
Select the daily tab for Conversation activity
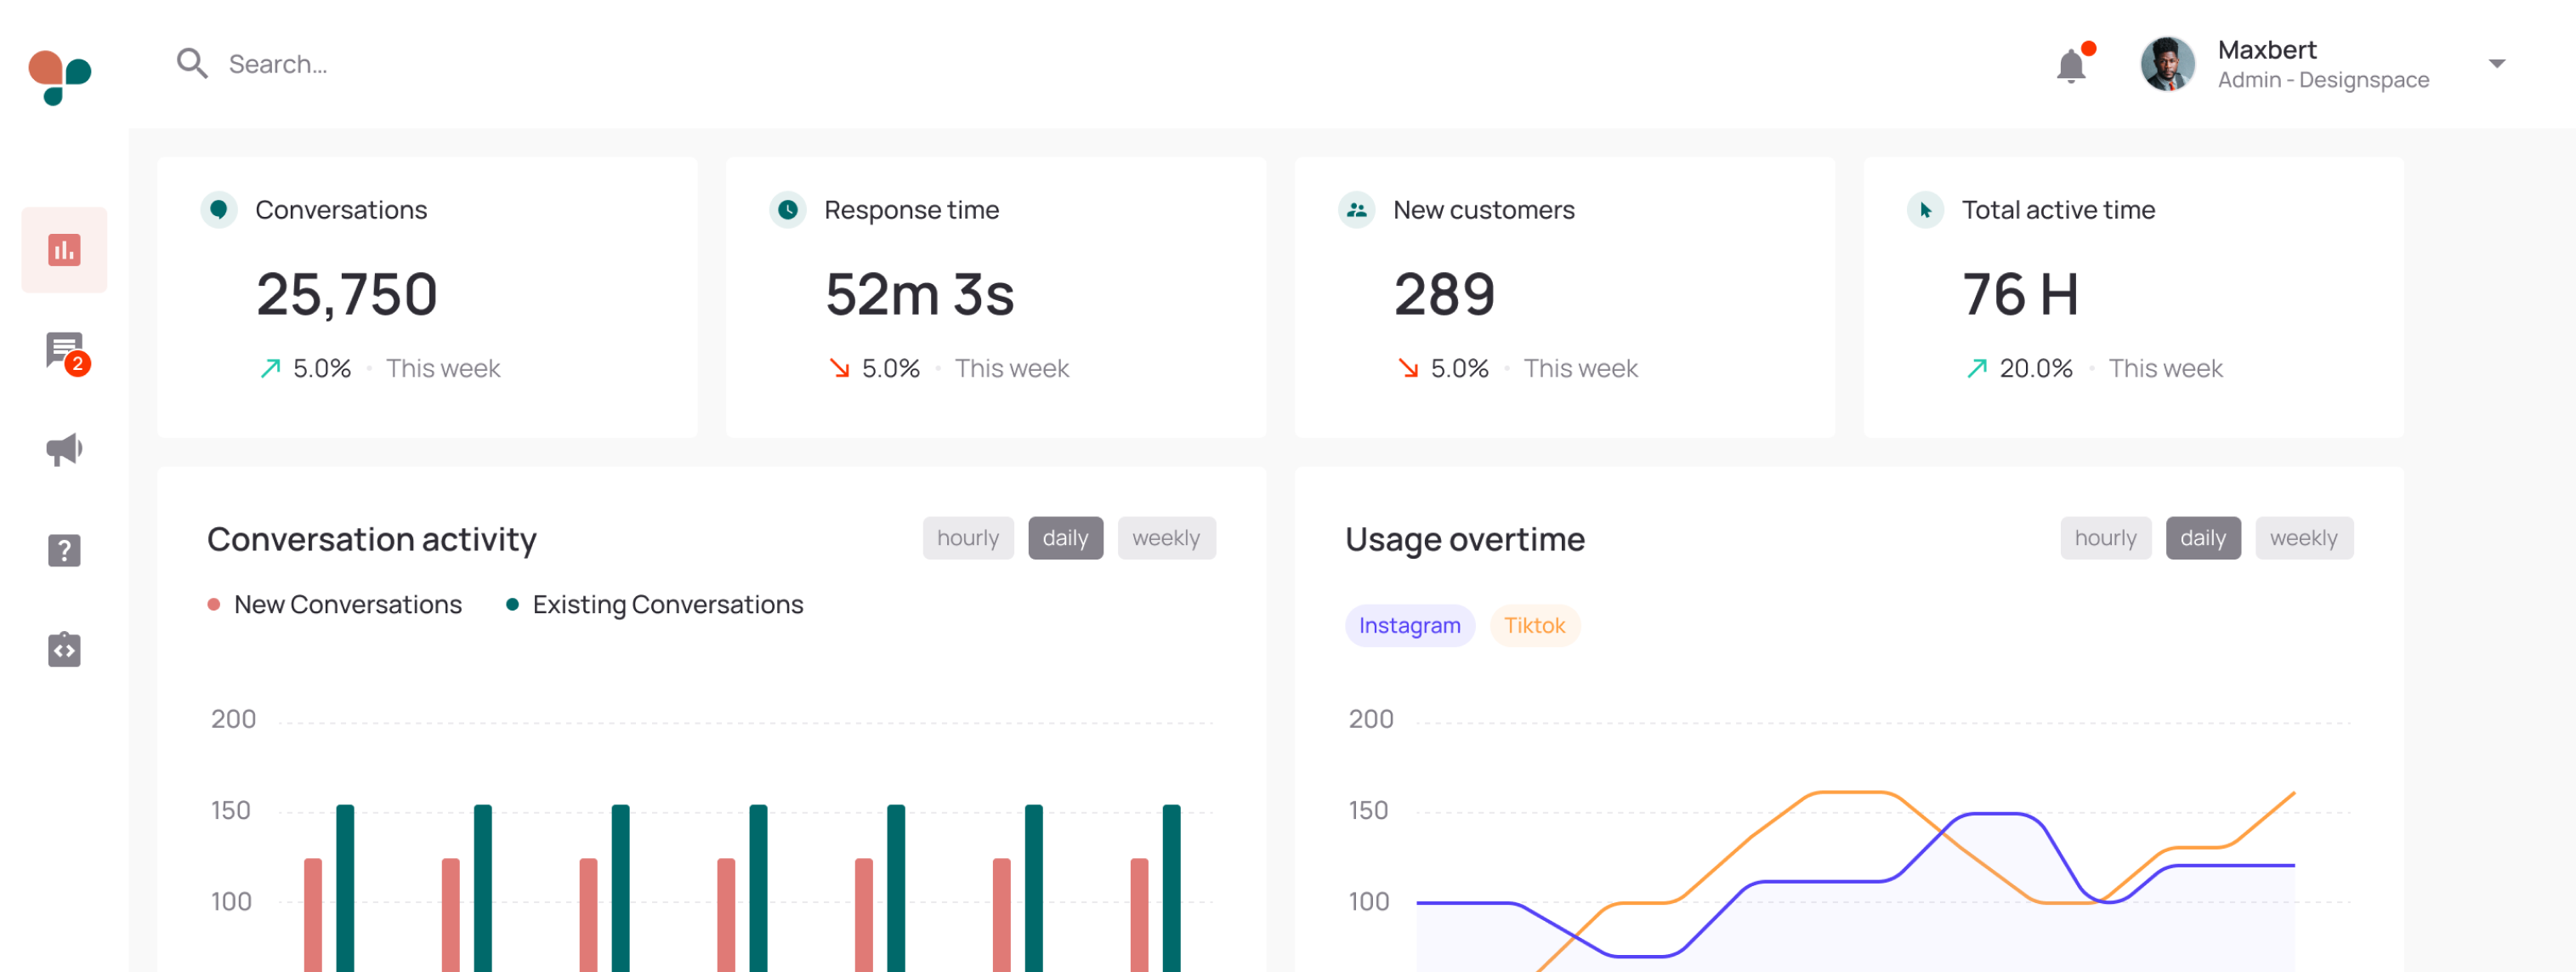[1065, 537]
